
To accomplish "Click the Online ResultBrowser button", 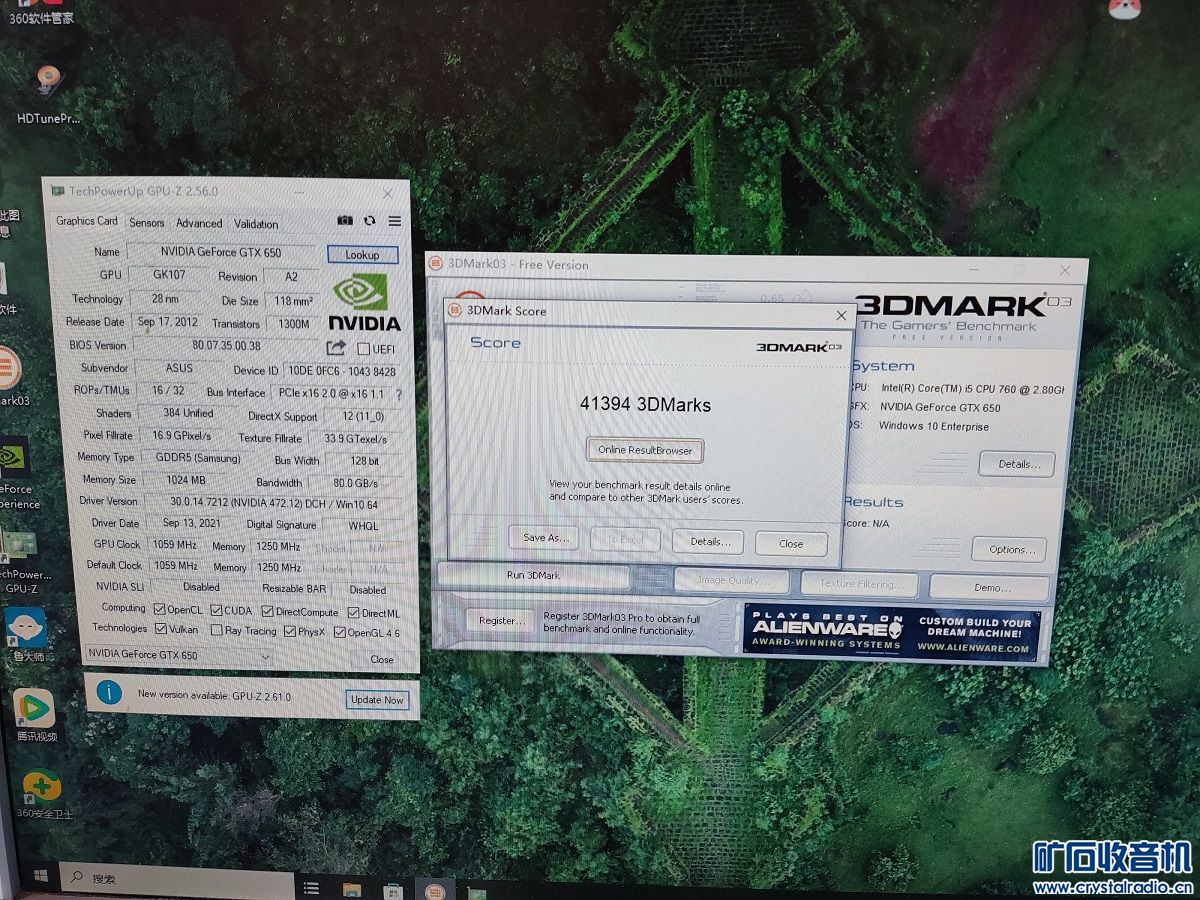I will (x=645, y=450).
